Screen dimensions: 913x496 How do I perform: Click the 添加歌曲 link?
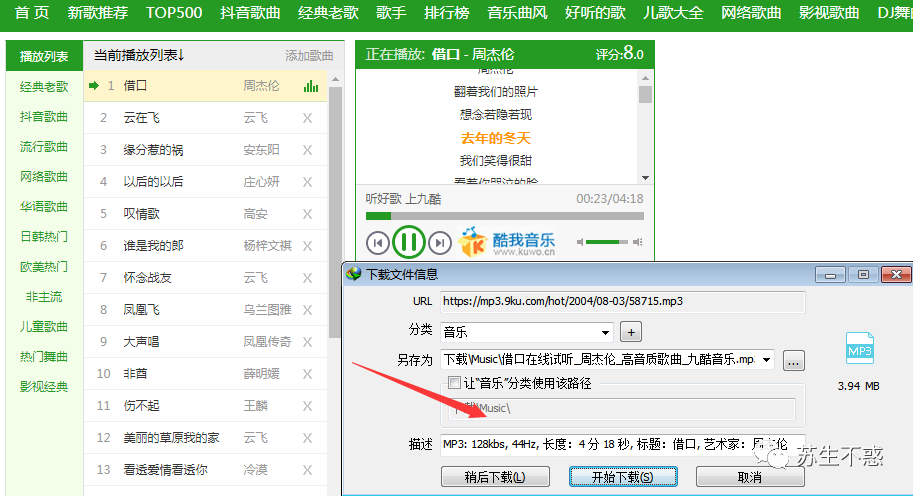click(x=309, y=56)
